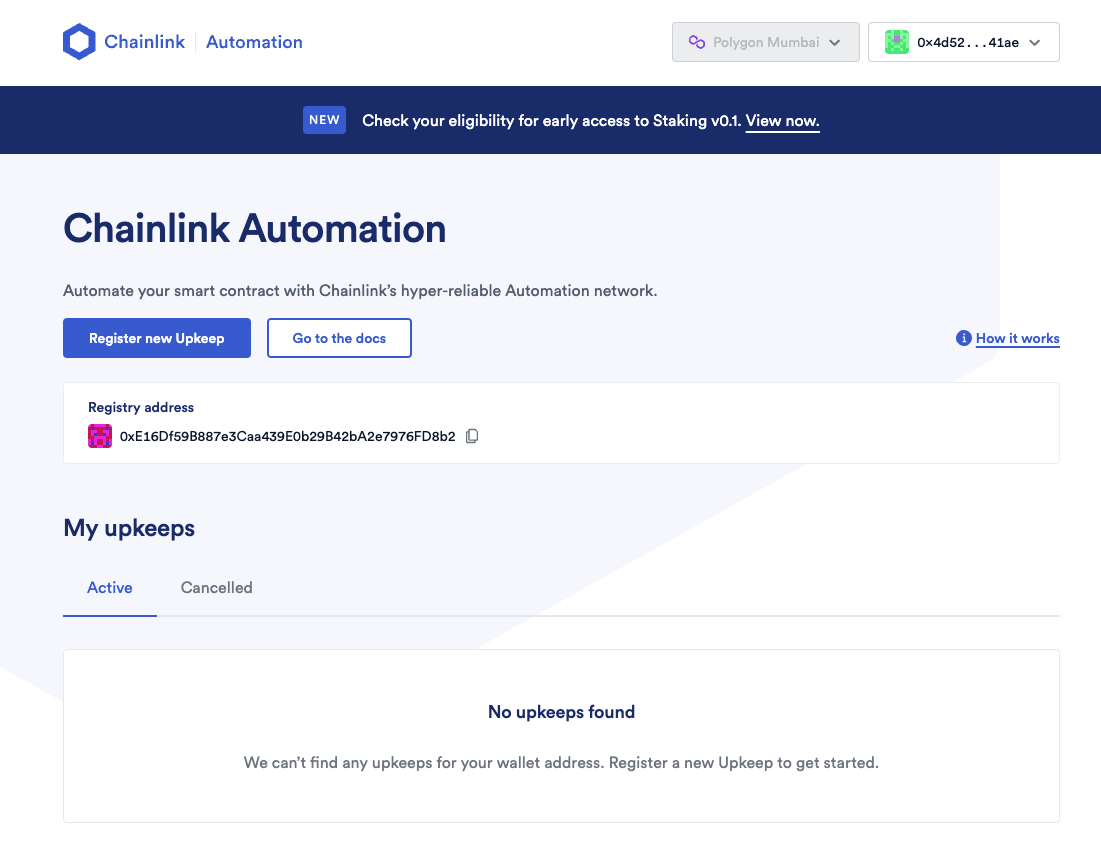Click the green wallet avatar icon
The width and height of the screenshot is (1101, 860).
coord(897,42)
